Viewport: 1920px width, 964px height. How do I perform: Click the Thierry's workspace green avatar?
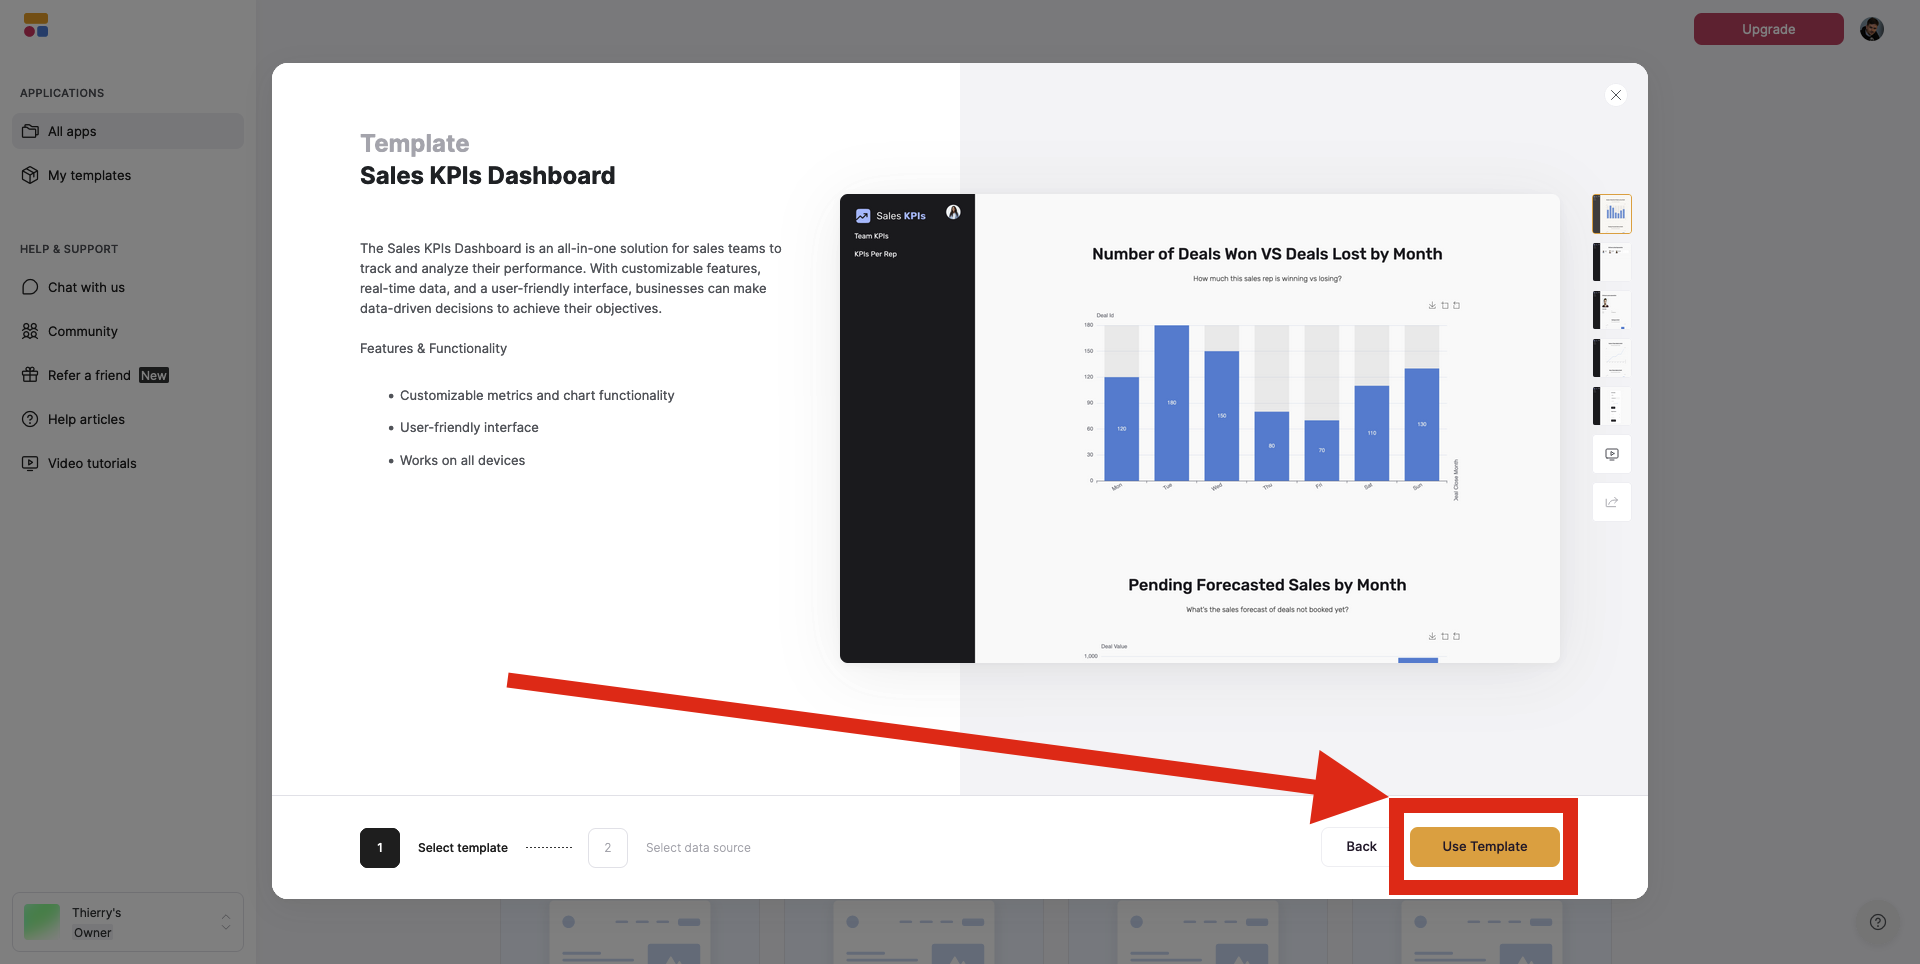tap(42, 922)
